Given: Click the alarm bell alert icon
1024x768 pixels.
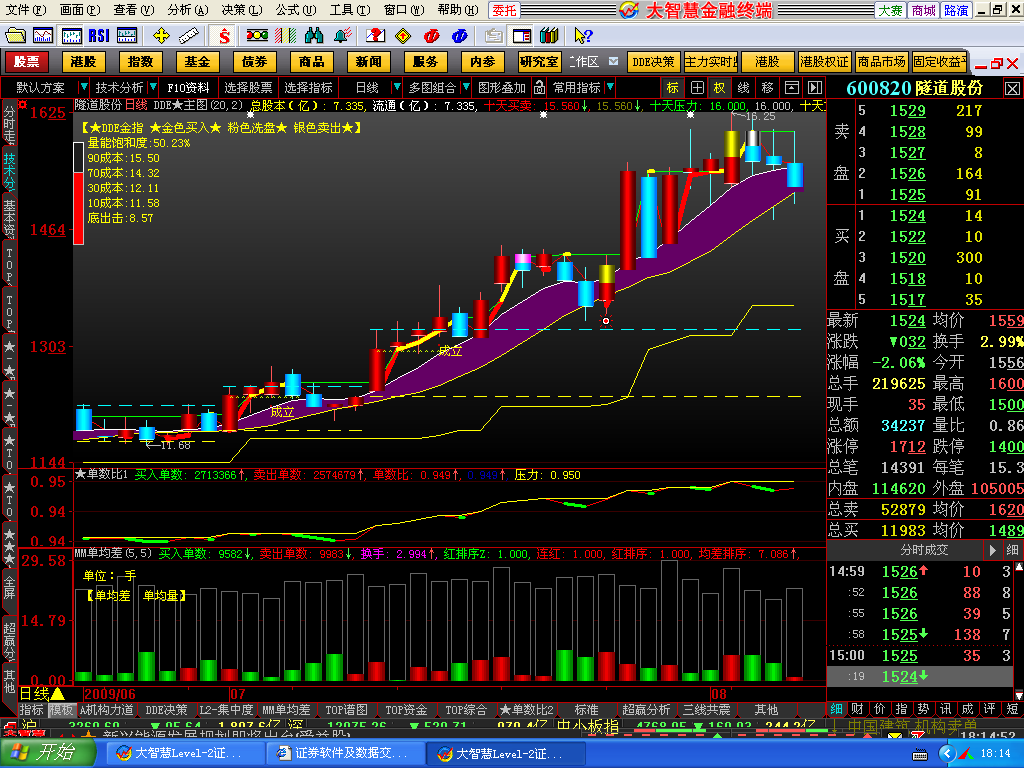Looking at the screenshot, I should pyautogui.click(x=342, y=35).
